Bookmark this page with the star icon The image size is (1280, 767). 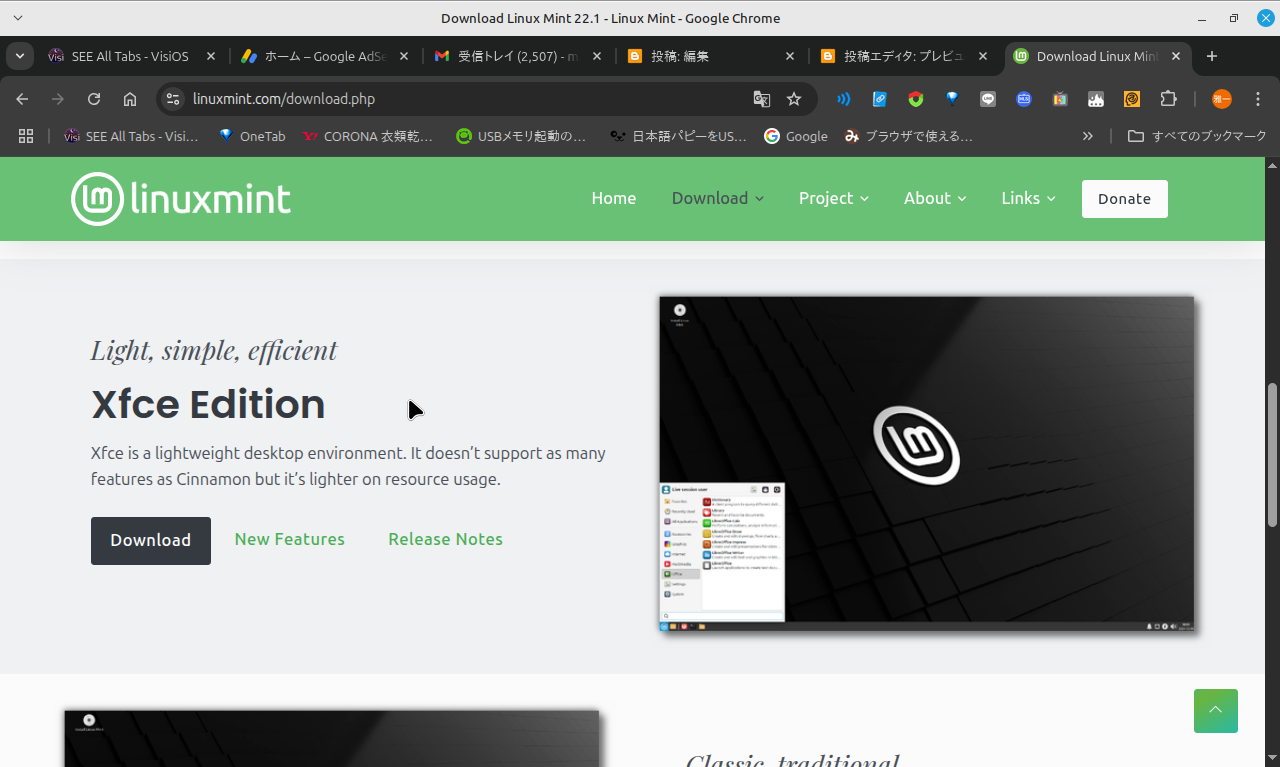pyautogui.click(x=794, y=99)
